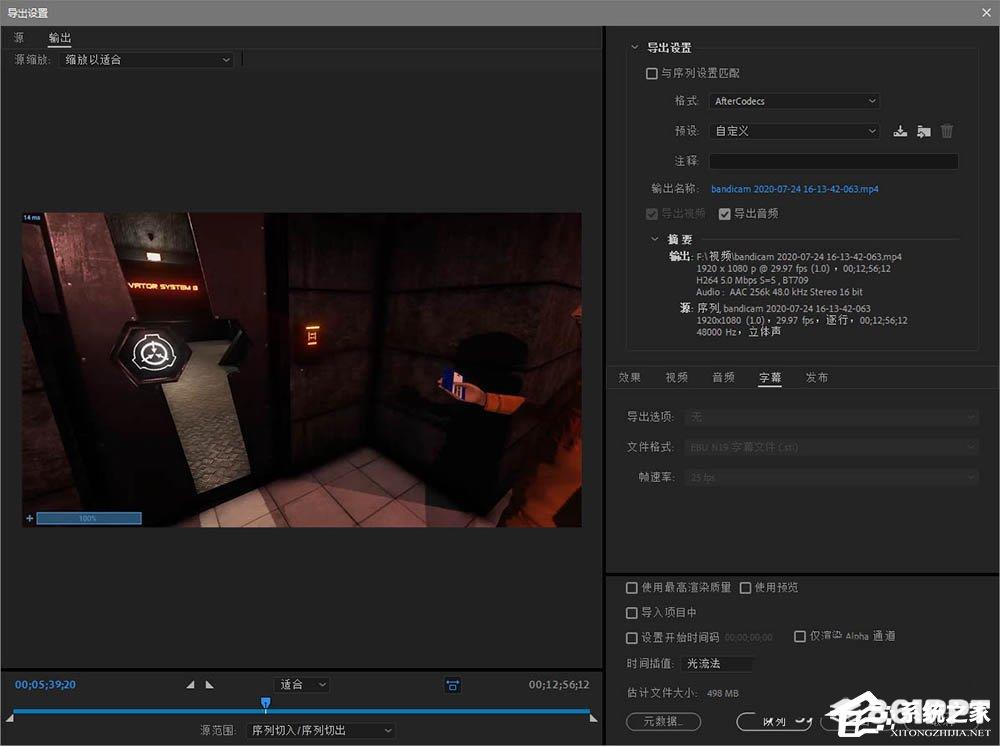
Task: Check Render Alpha Channel Only checkbox
Action: point(800,636)
